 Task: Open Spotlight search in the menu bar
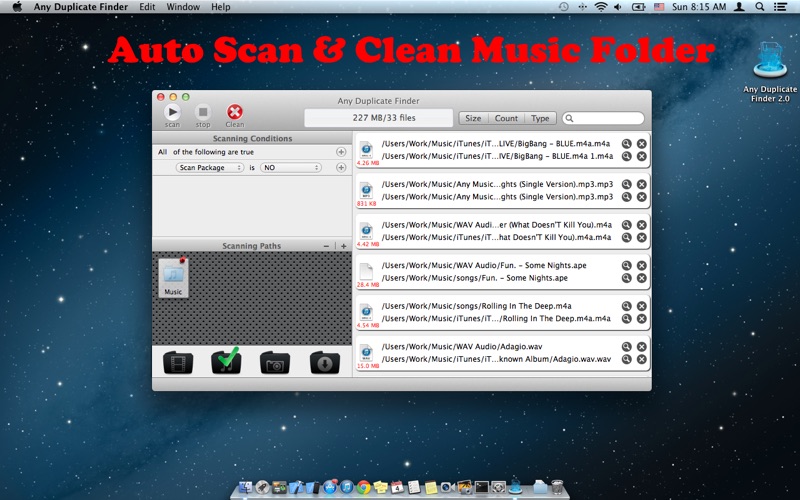(760, 7)
